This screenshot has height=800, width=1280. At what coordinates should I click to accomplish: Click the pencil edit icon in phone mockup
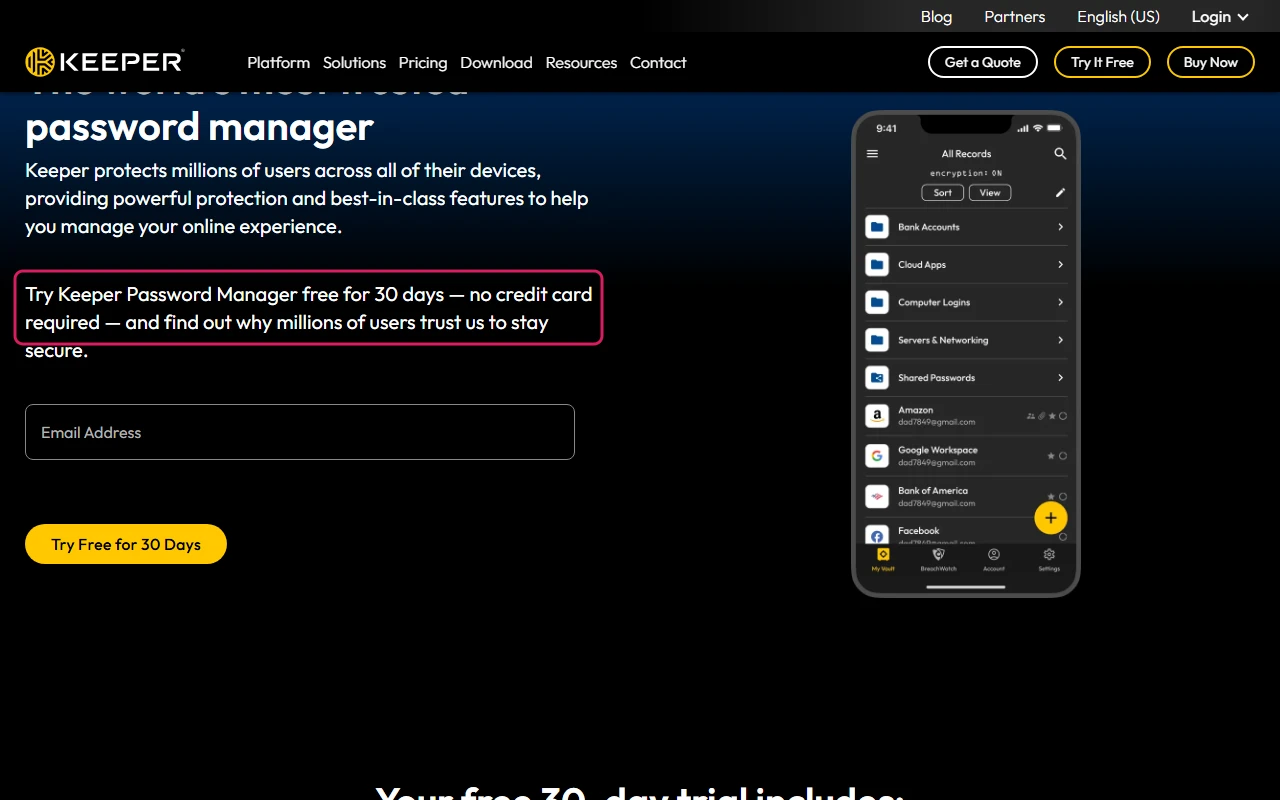pos(1060,192)
